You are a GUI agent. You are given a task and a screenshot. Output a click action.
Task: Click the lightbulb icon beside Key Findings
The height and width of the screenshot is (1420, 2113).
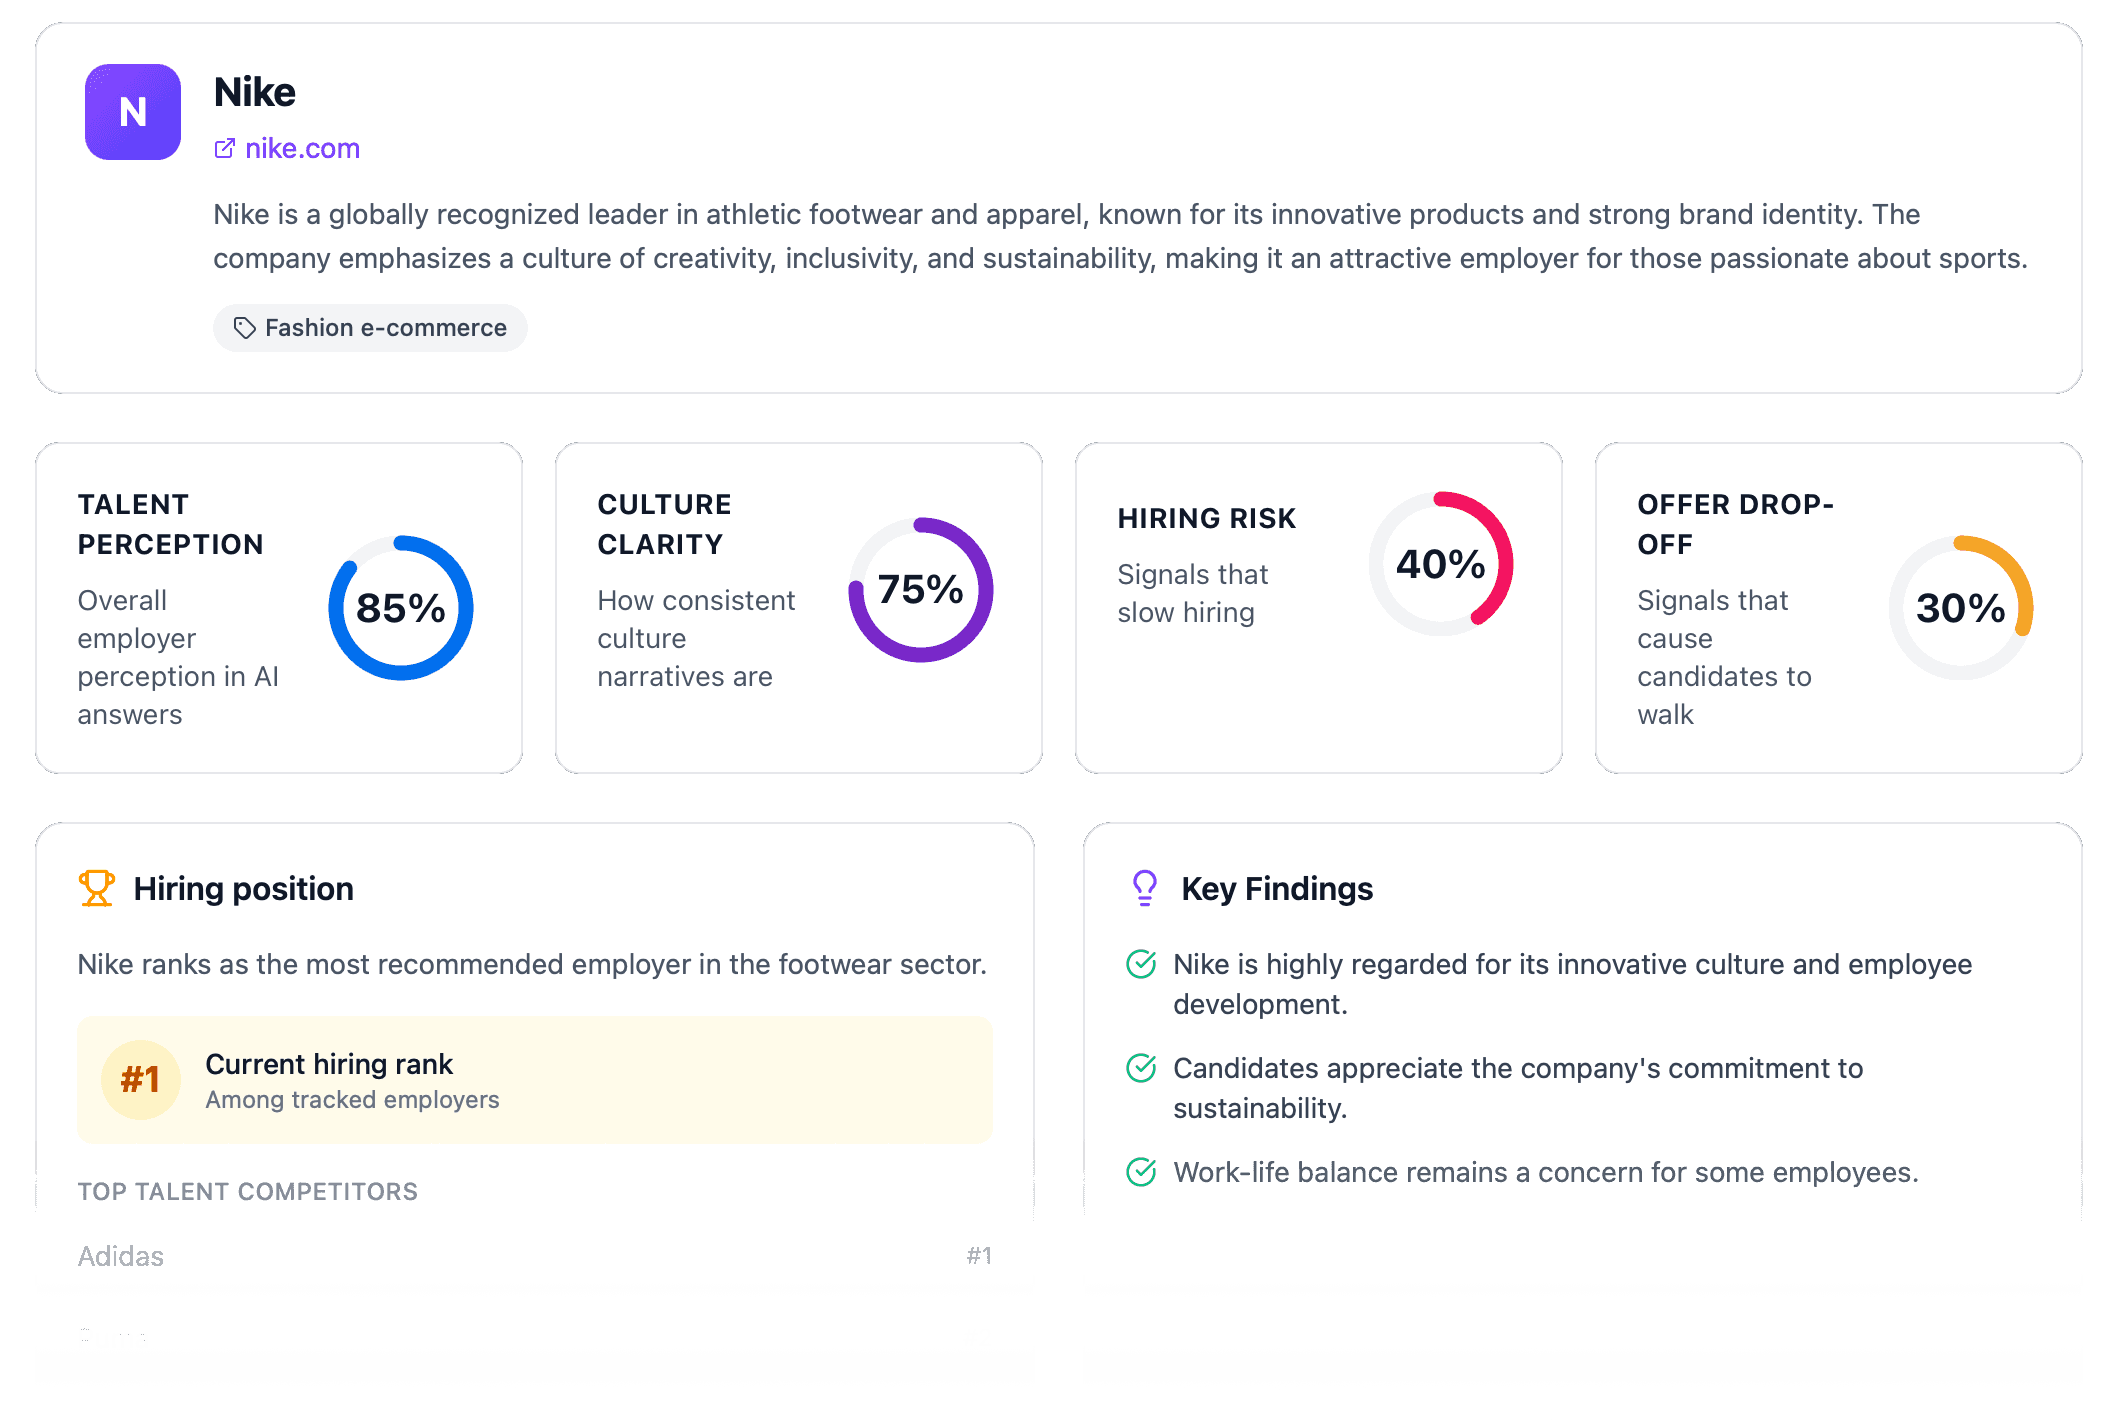tap(1143, 887)
